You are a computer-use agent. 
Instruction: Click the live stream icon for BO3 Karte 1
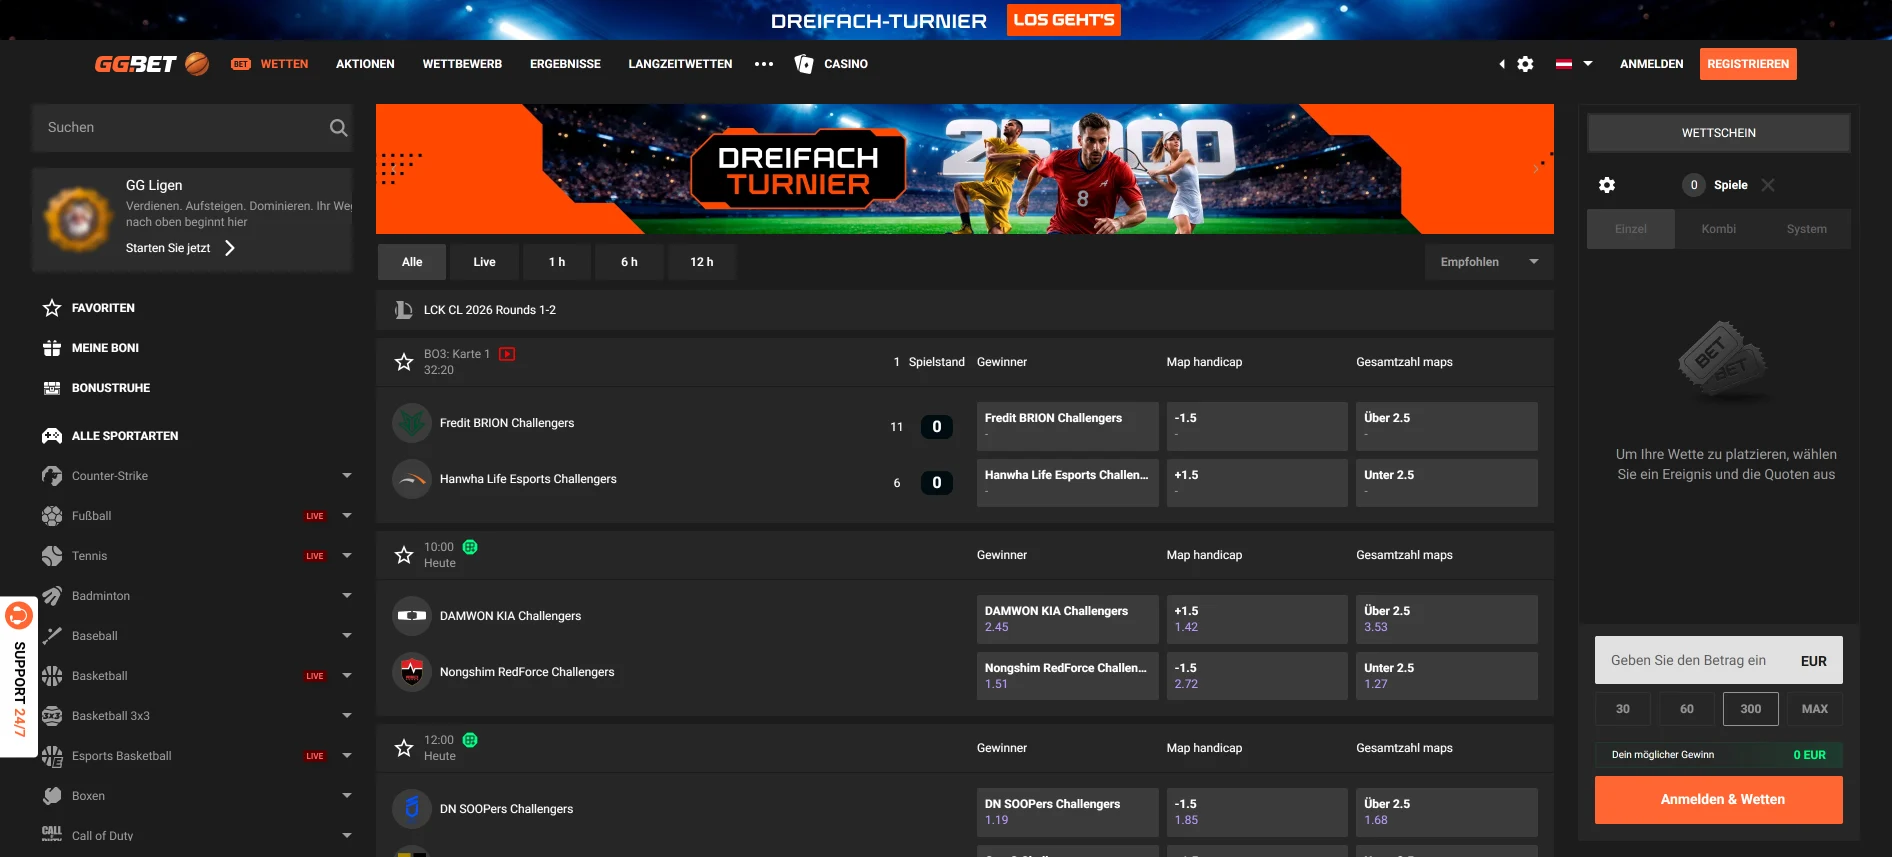(x=507, y=354)
